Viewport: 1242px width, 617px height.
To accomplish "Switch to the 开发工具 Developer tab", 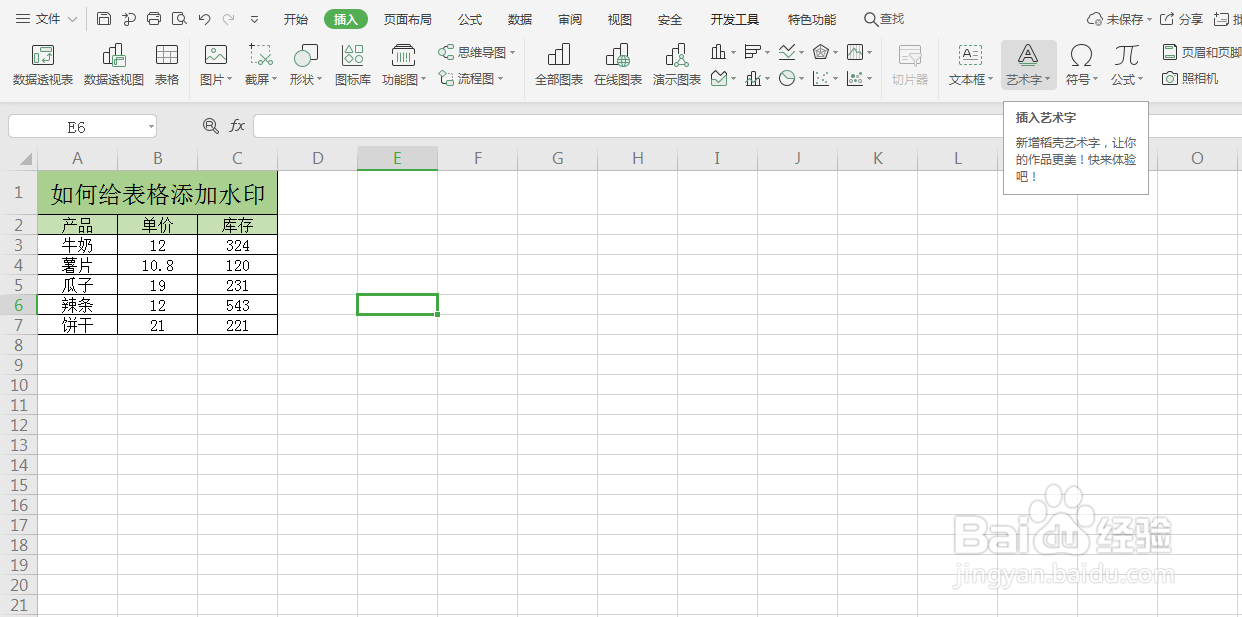I will coord(735,19).
